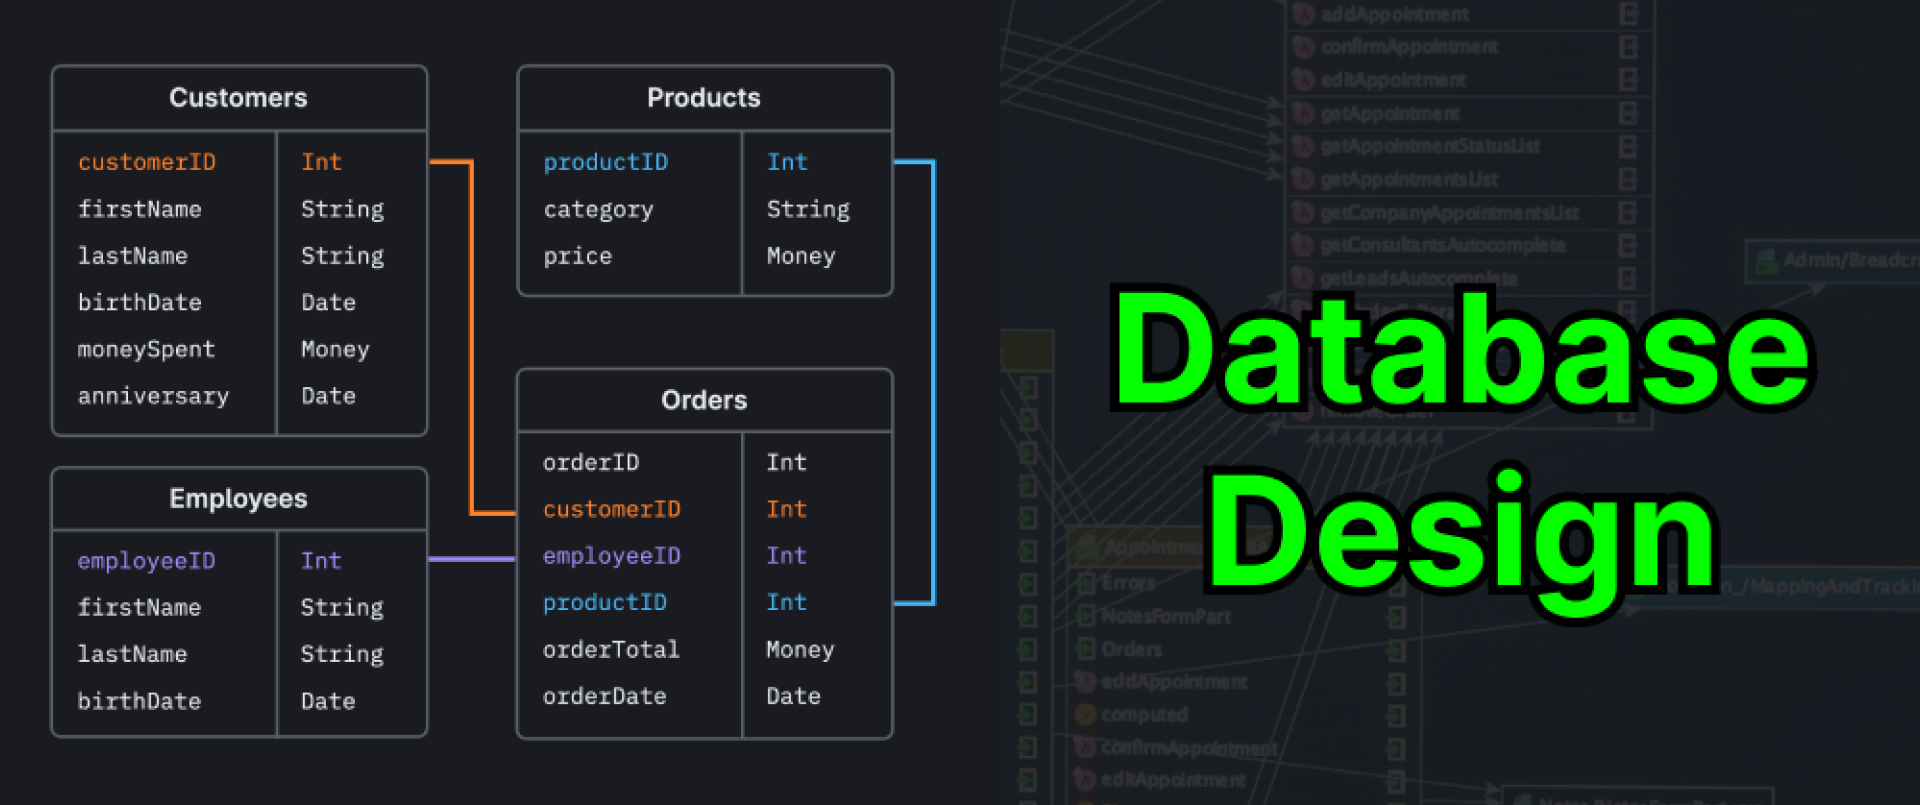This screenshot has width=1920, height=805.
Task: Click the moneySpent field
Action: 146,350
